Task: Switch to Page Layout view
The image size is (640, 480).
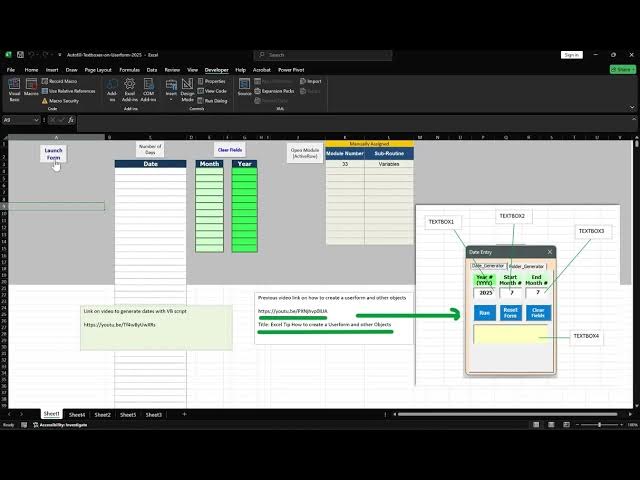Action: point(551,425)
